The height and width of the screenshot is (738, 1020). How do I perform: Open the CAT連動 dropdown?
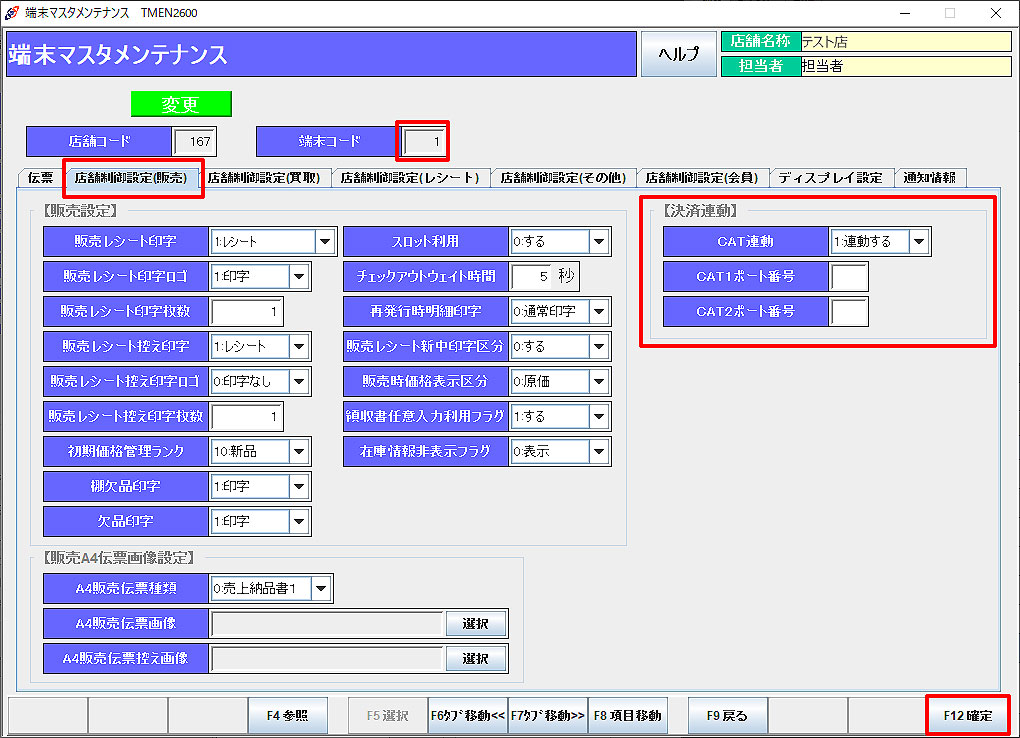point(919,241)
